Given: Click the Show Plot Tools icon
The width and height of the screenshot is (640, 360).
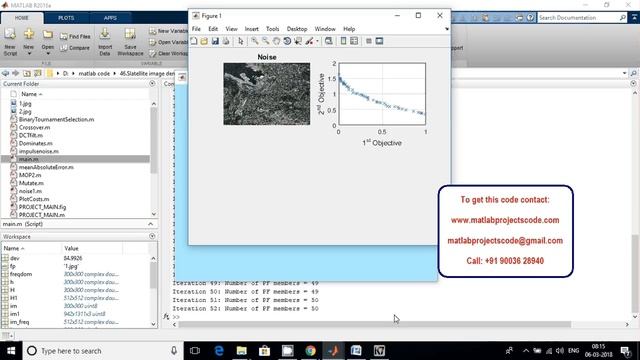Looking at the screenshot, I should [x=379, y=41].
